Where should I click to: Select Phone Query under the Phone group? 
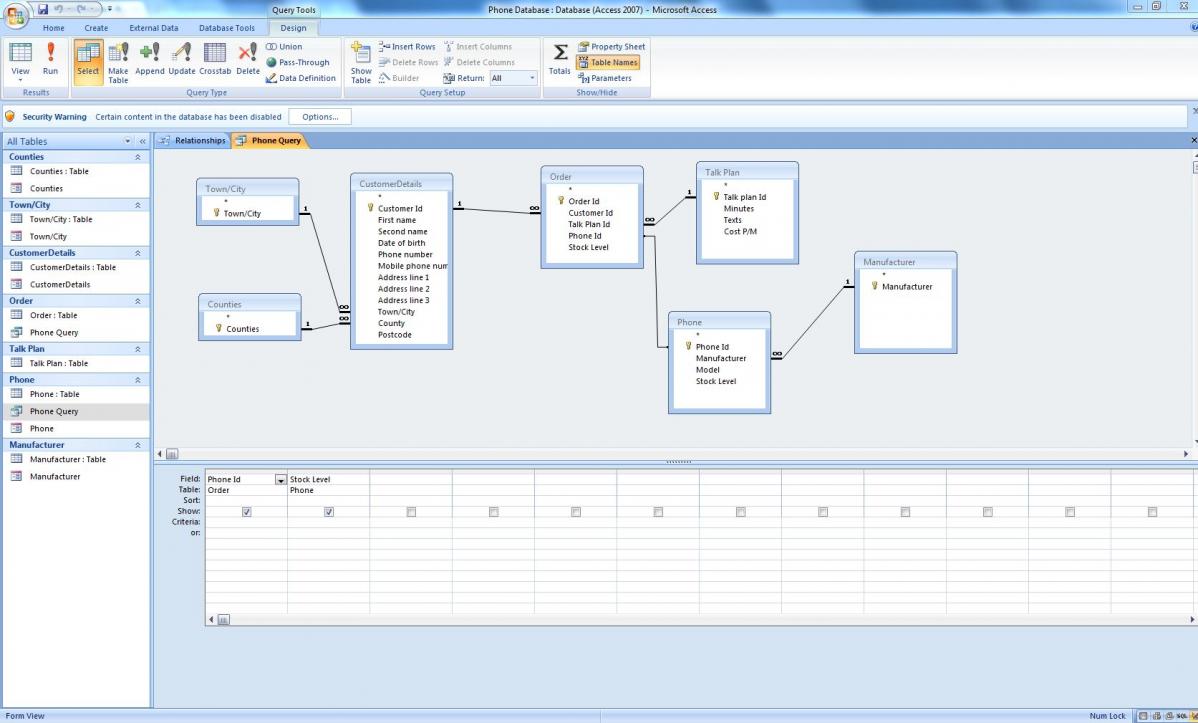point(76,411)
